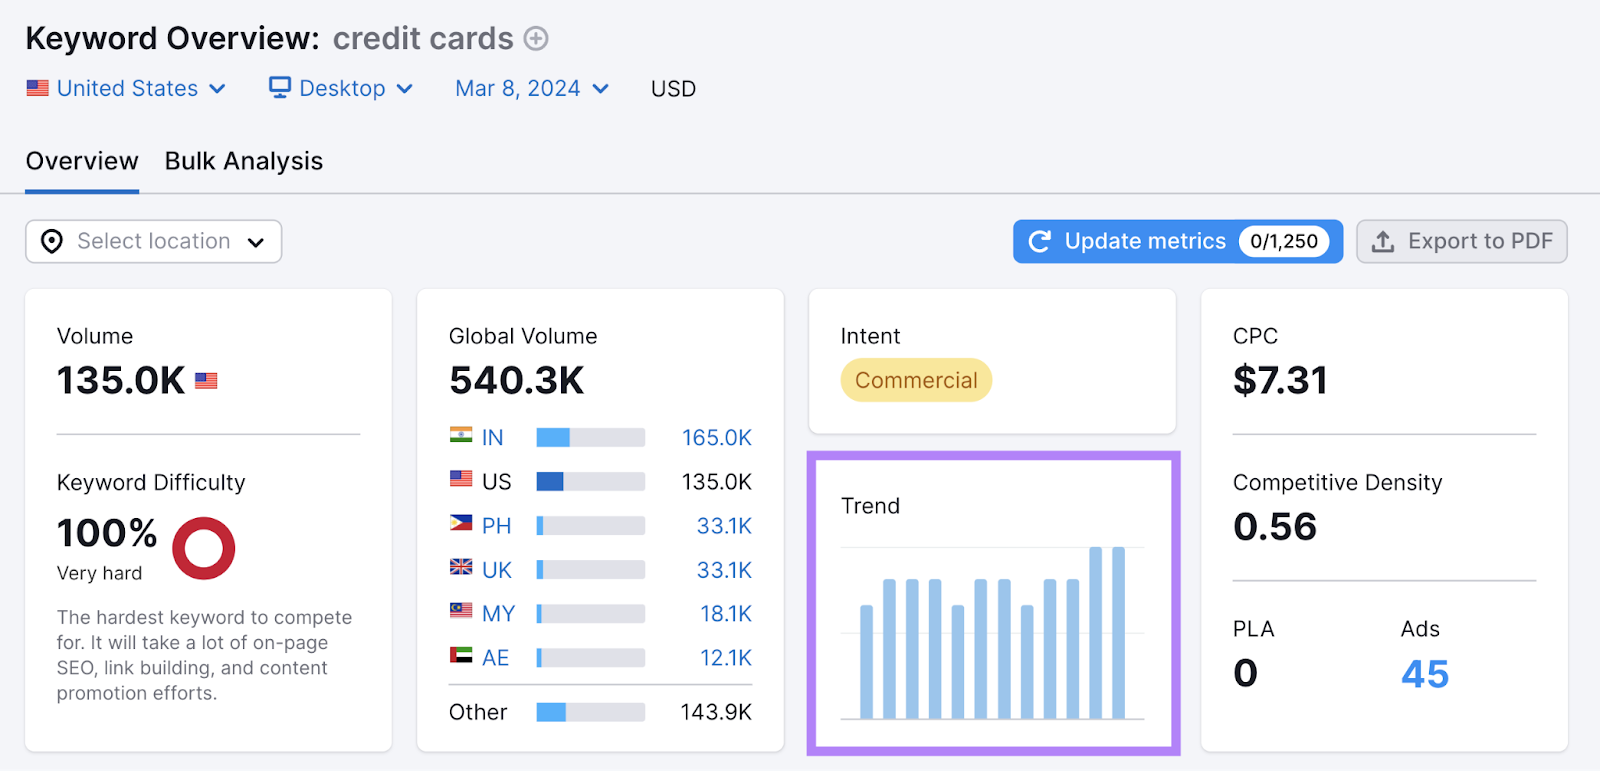The width and height of the screenshot is (1600, 771).
Task: Click the Very hard difficulty label
Action: (x=99, y=573)
